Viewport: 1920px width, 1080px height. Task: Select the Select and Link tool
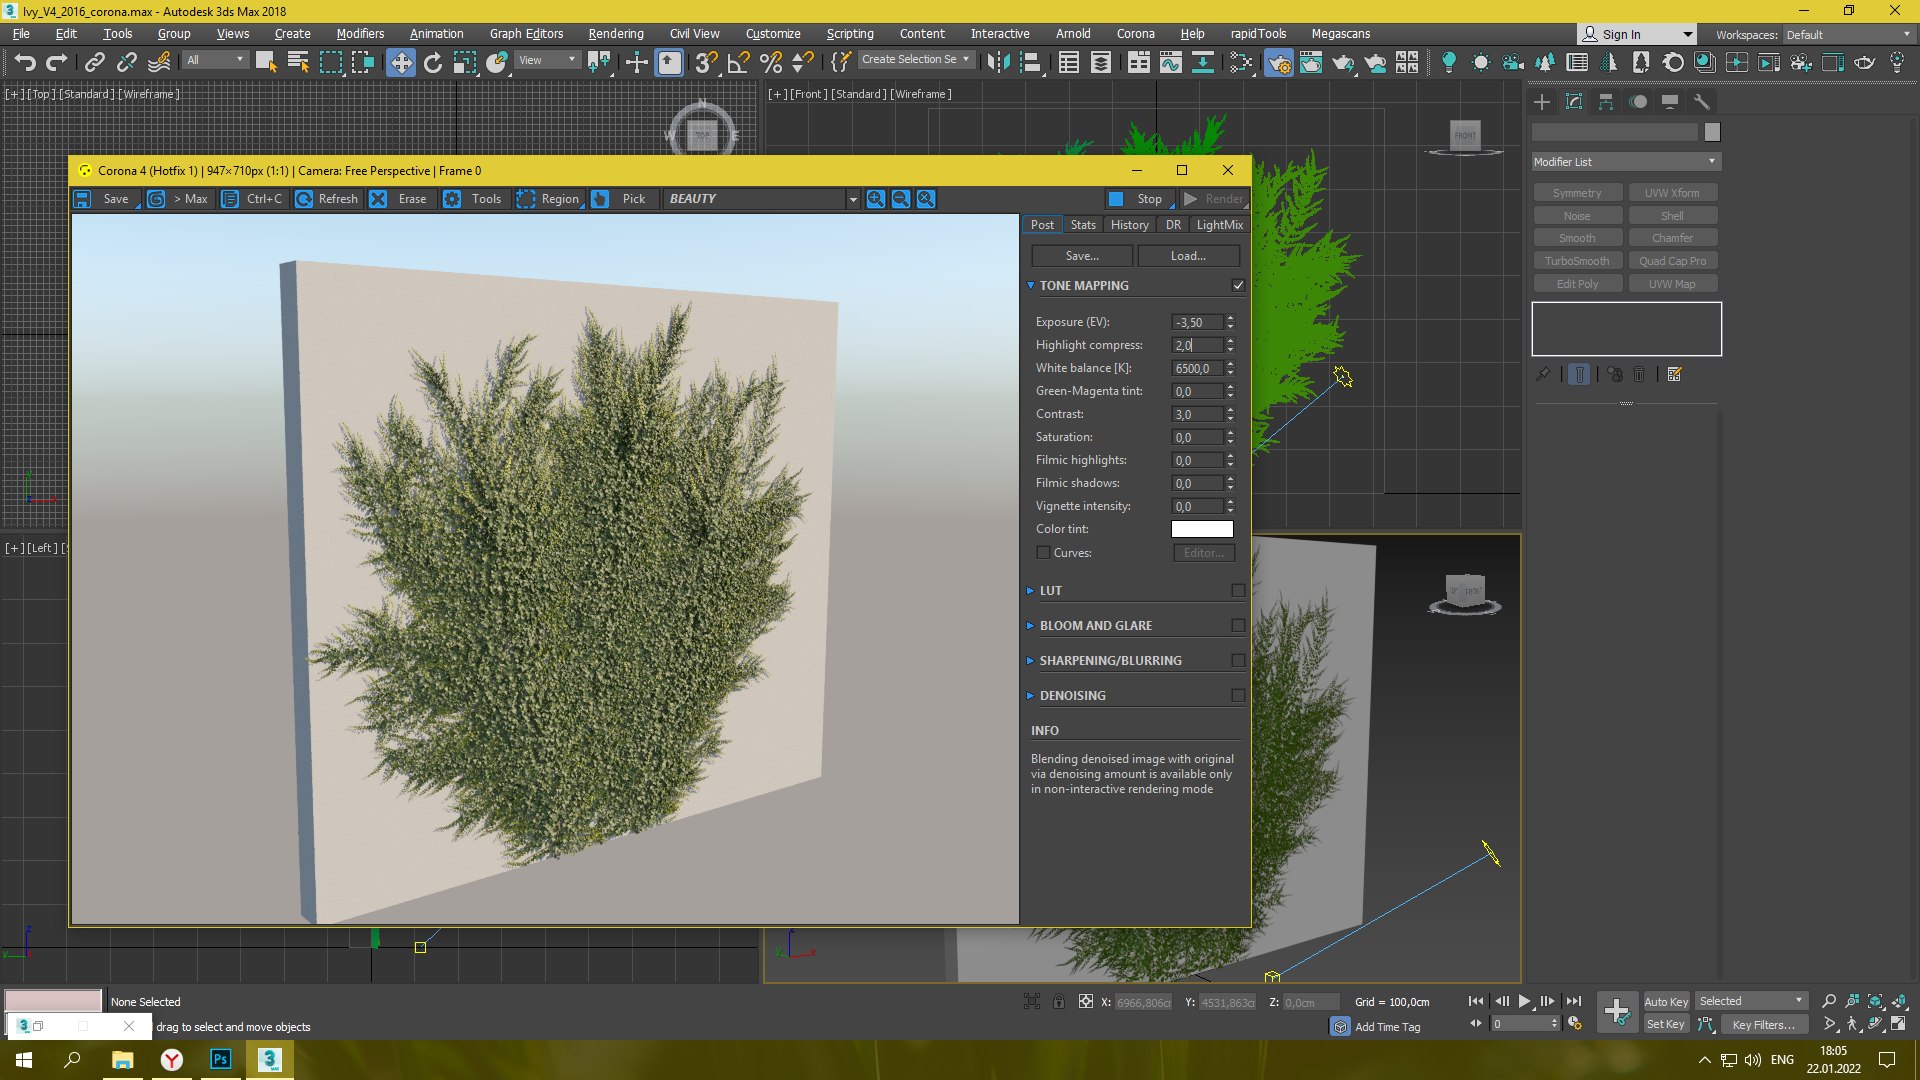point(94,62)
